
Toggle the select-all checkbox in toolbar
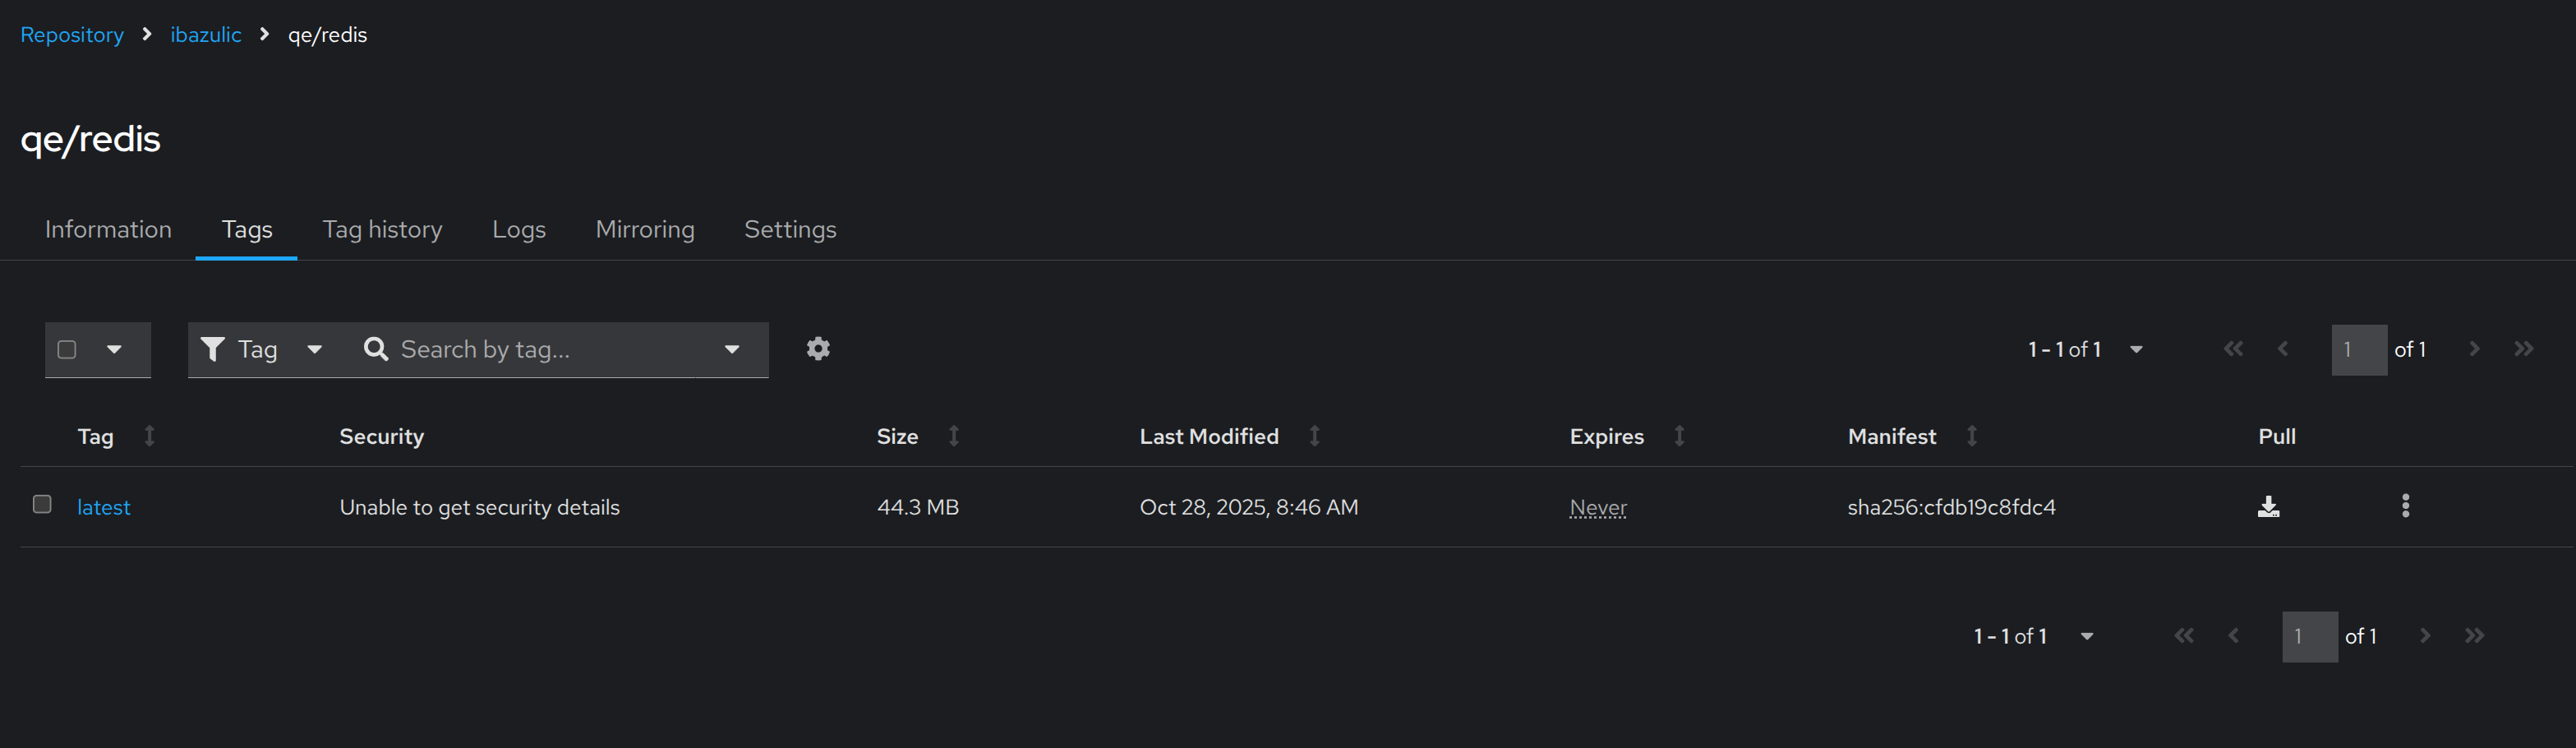coord(67,350)
